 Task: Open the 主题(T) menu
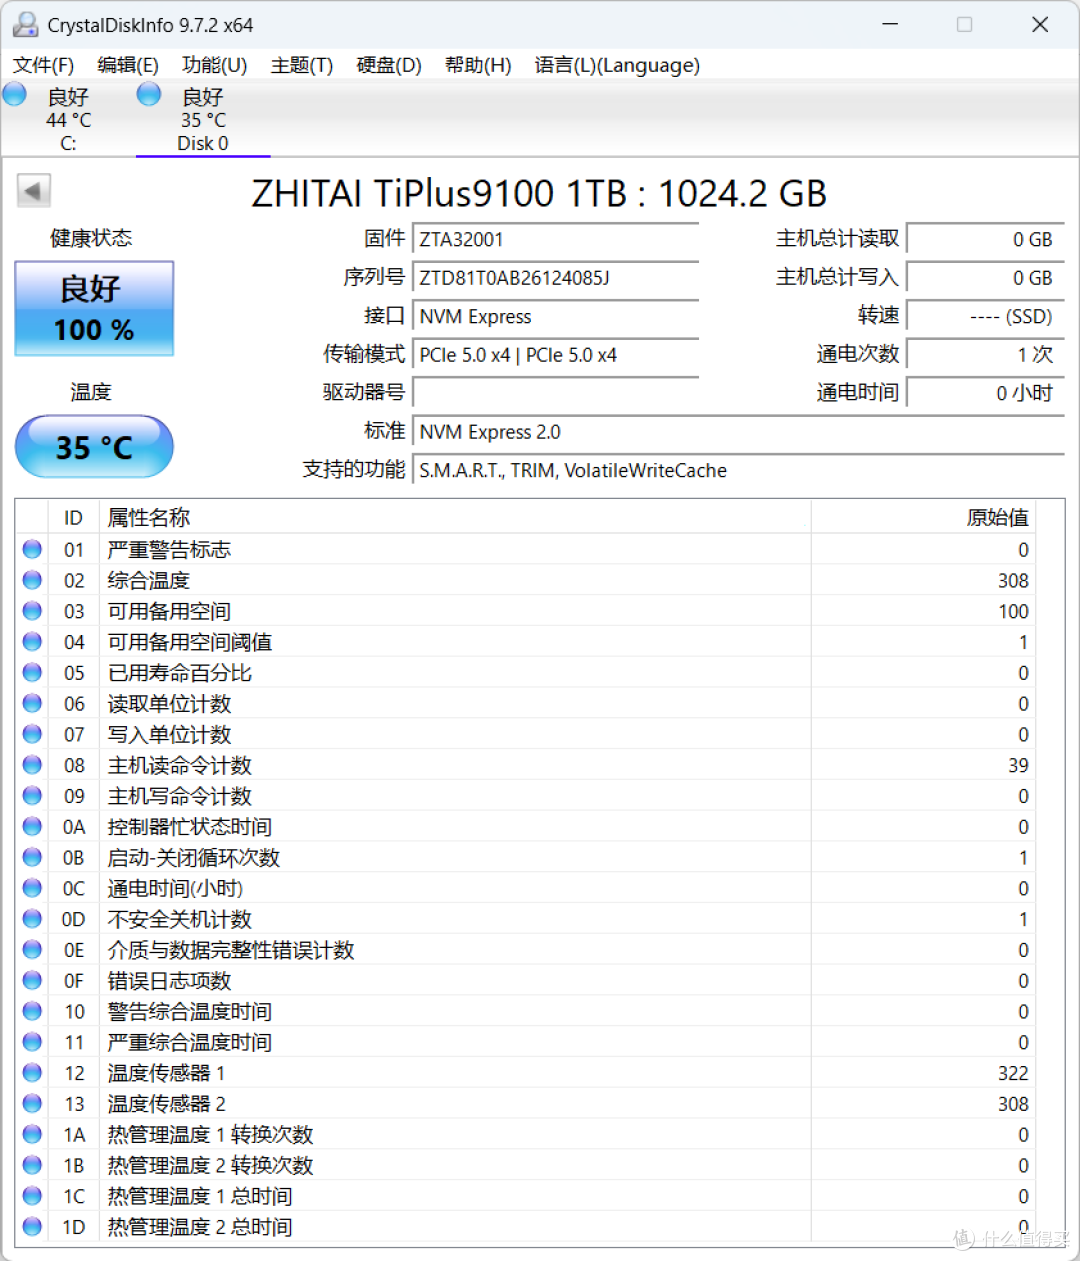(x=301, y=65)
